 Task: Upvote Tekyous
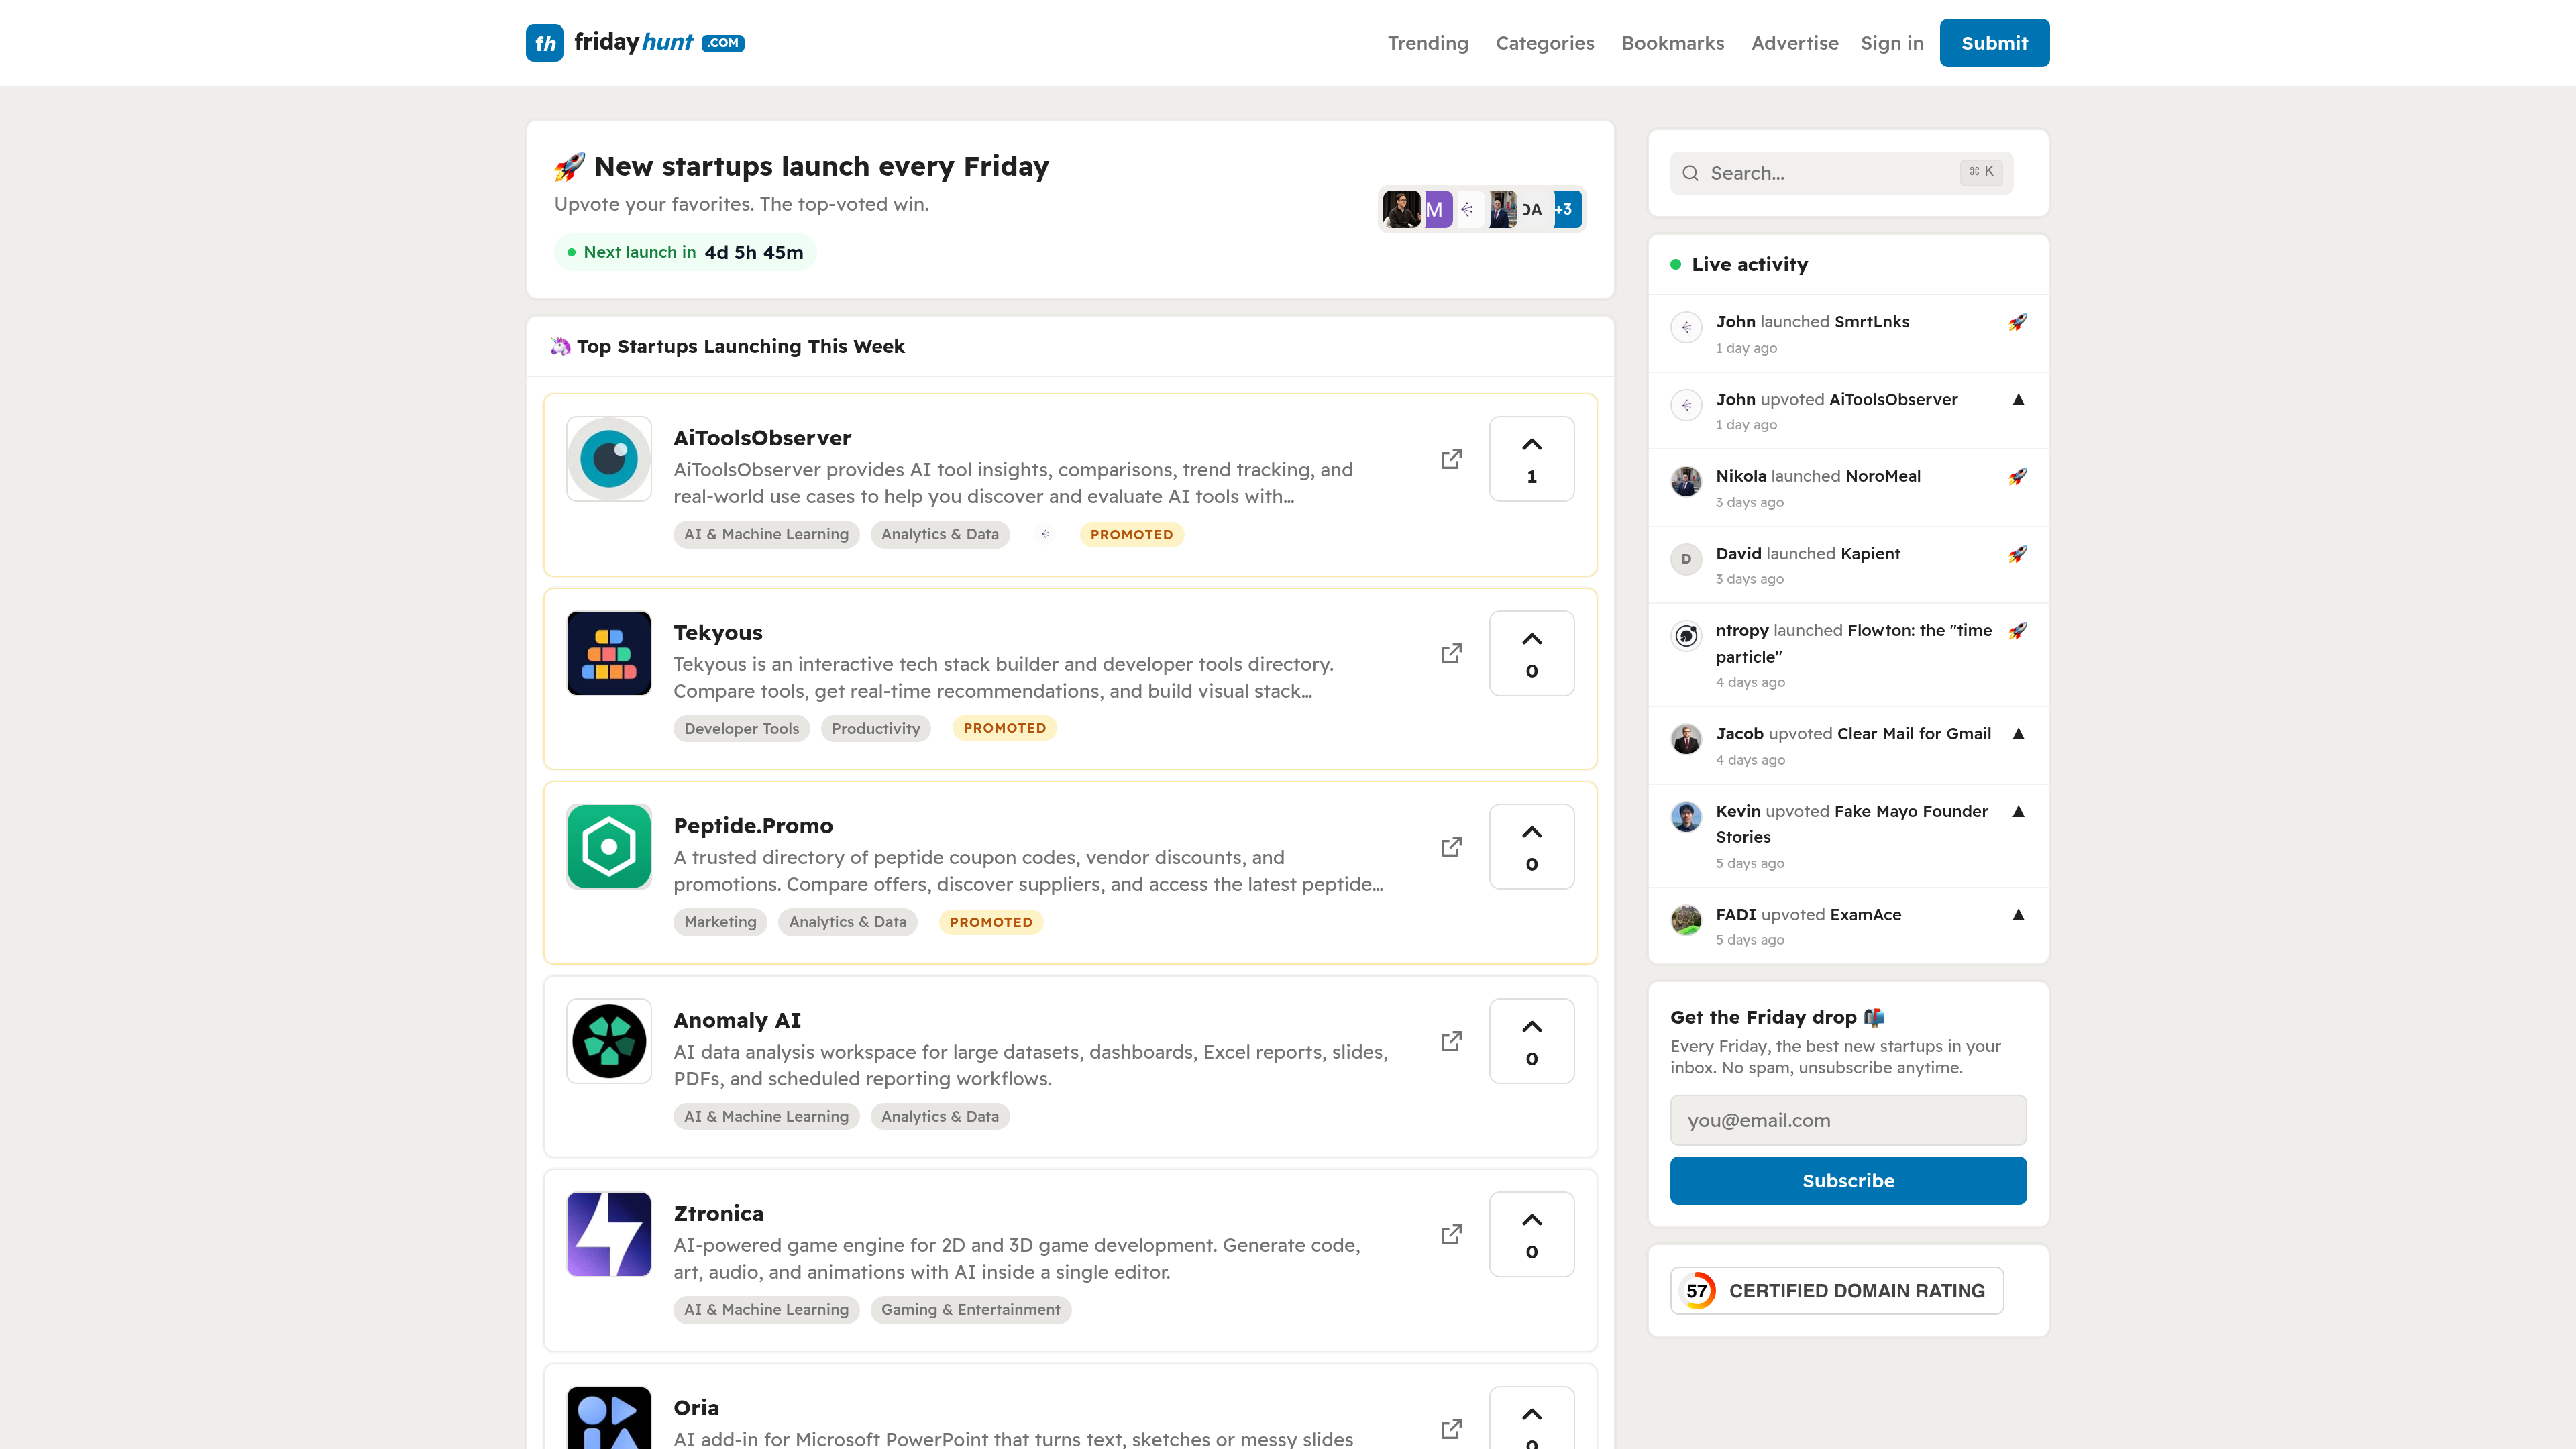tap(1532, 653)
